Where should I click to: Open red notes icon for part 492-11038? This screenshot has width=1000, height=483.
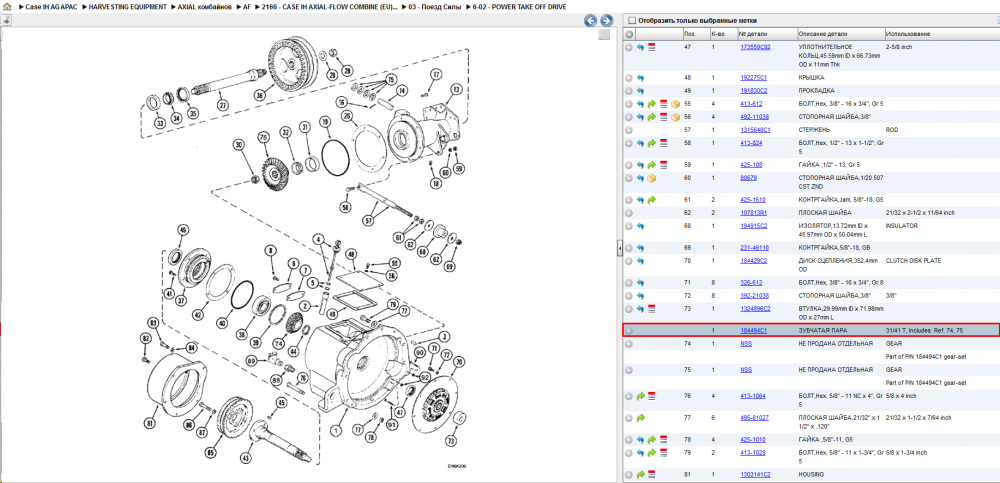click(x=663, y=117)
